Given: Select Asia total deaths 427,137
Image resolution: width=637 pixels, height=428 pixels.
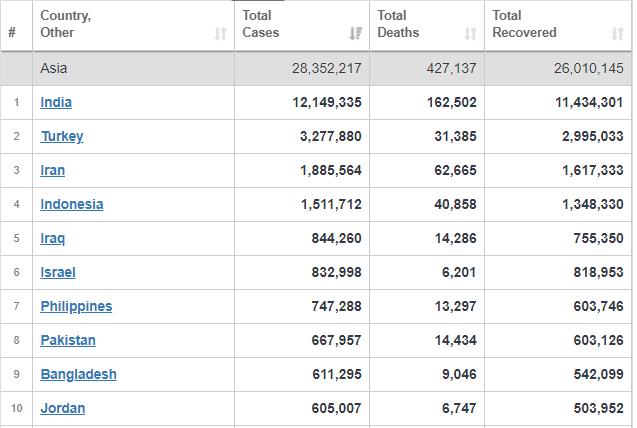Looking at the screenshot, I should 451,68.
